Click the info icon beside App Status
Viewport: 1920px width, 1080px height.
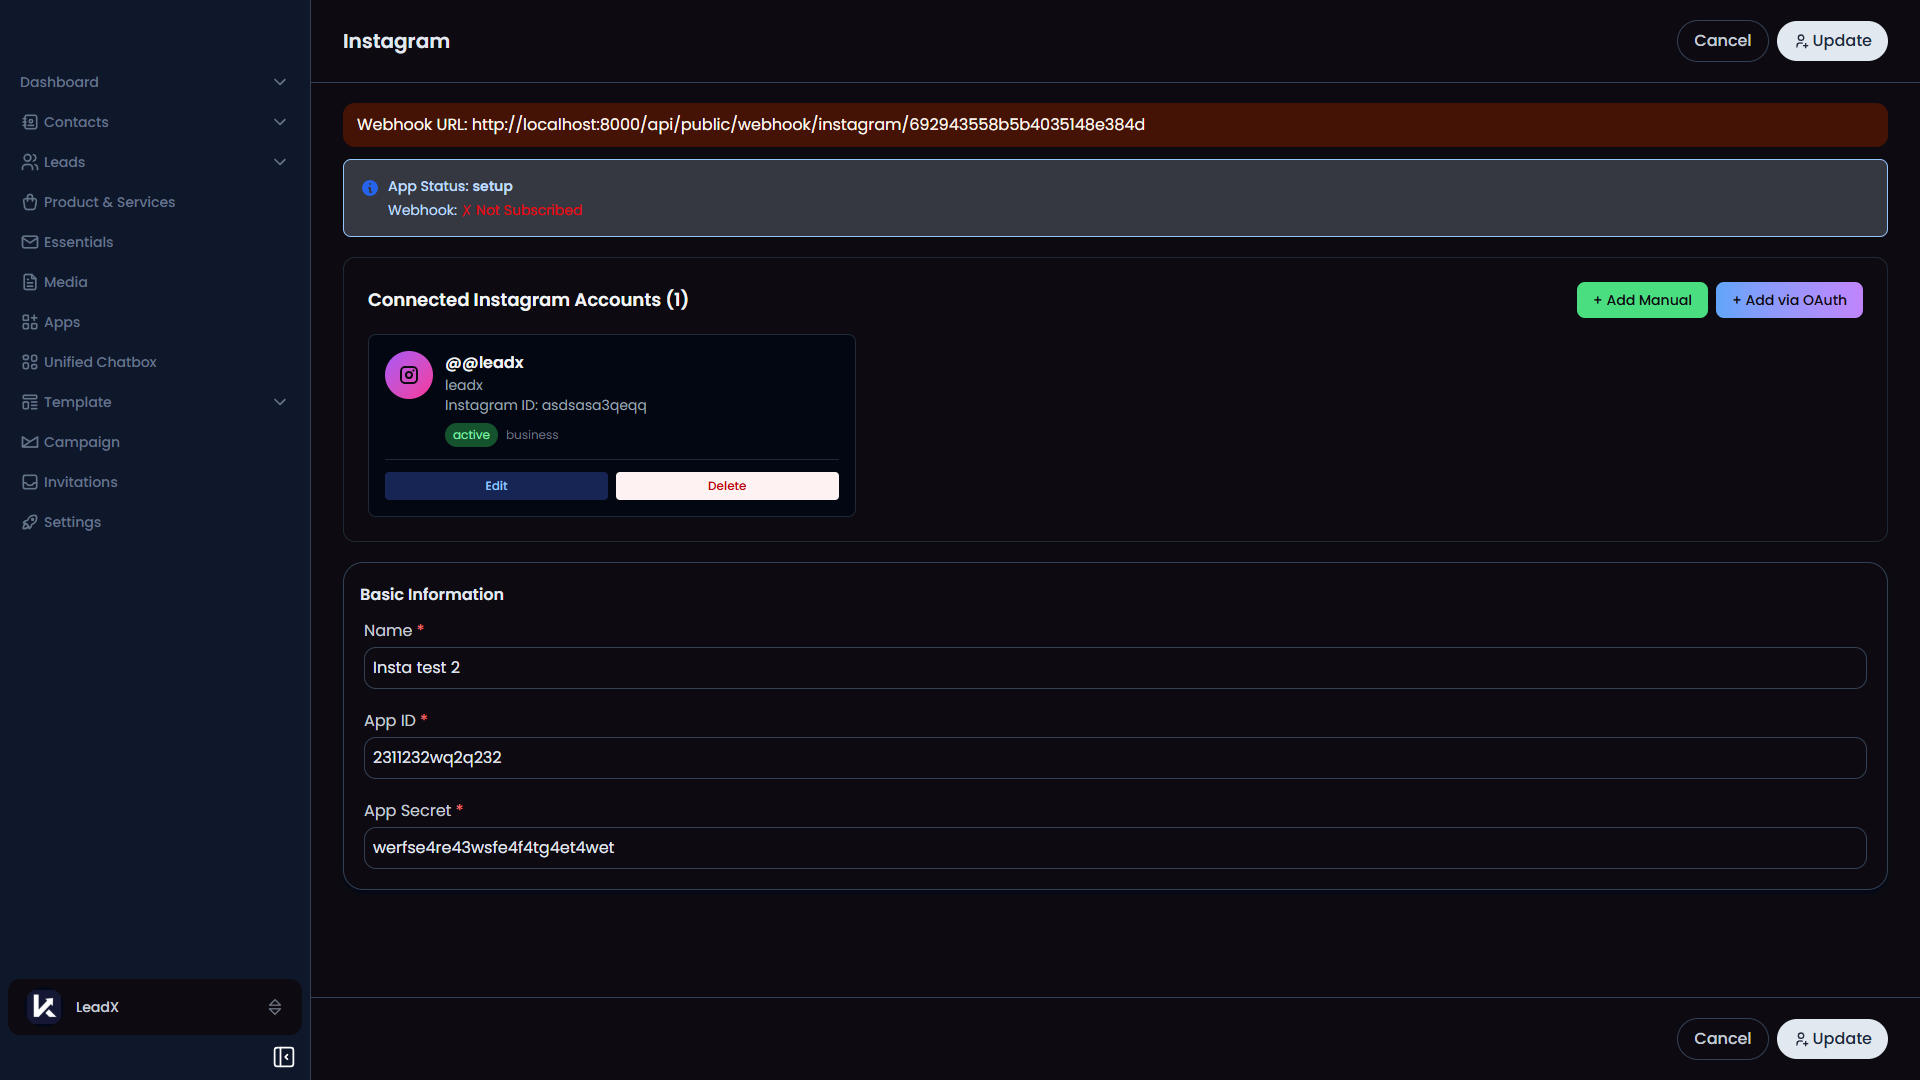tap(370, 188)
